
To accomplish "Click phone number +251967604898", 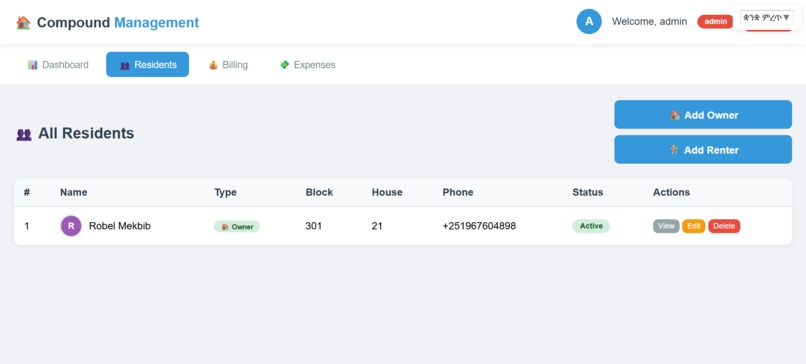I will click(479, 226).
